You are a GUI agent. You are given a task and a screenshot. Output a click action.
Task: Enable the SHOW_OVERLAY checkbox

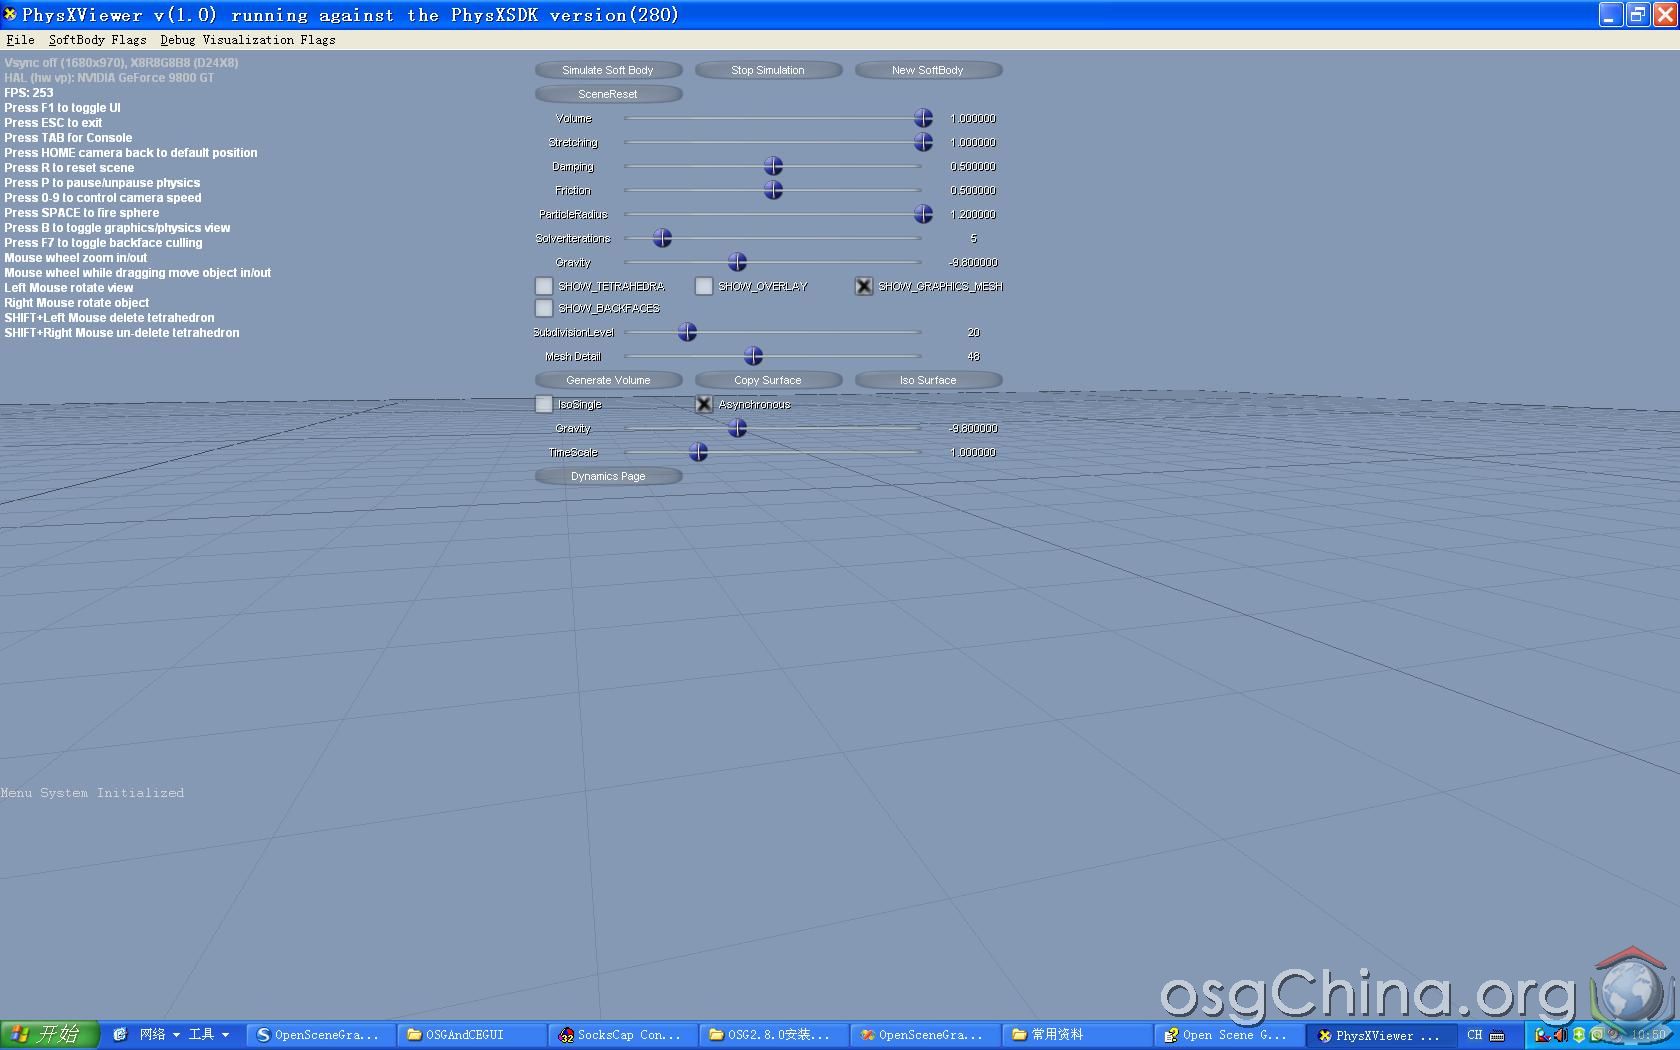[704, 286]
